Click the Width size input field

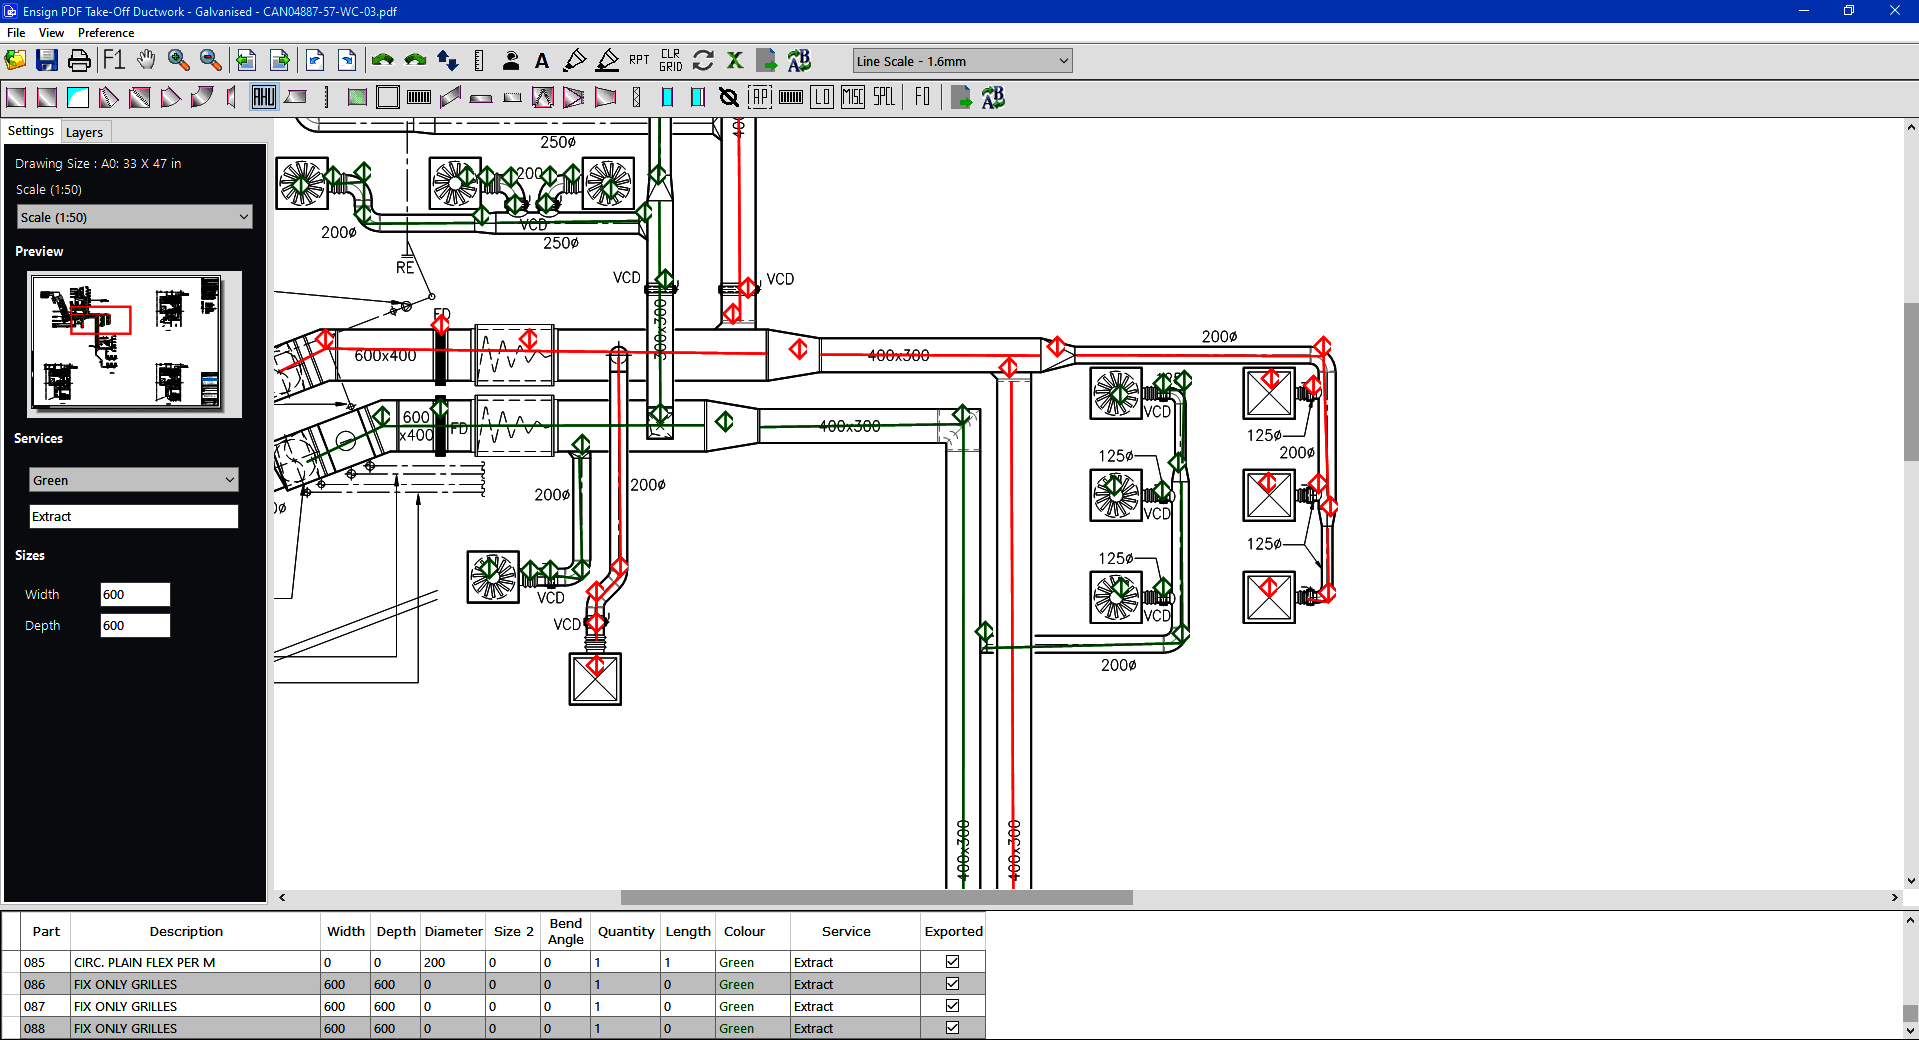[x=135, y=594]
